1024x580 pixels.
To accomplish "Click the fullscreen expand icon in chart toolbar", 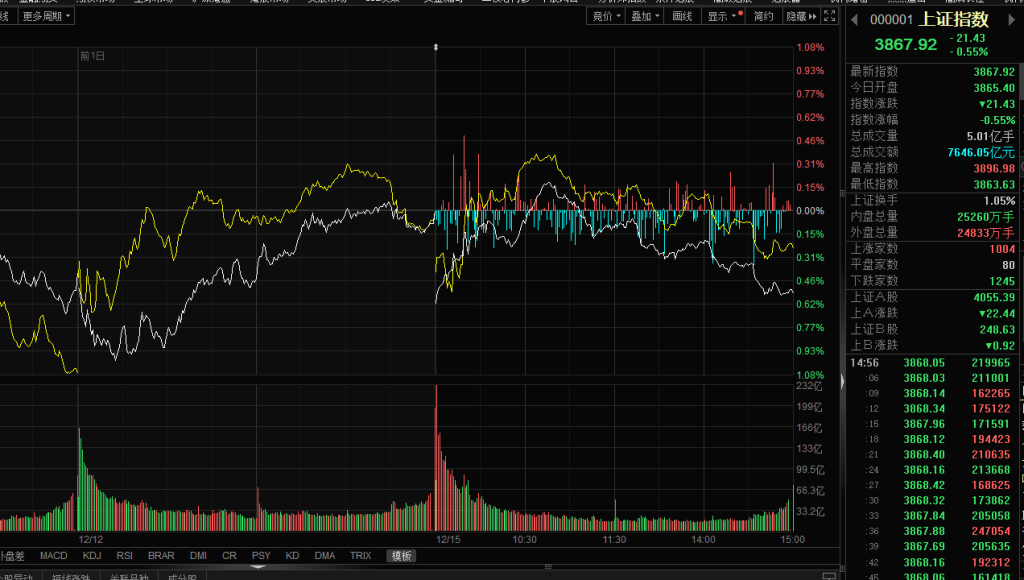I will (829, 16).
